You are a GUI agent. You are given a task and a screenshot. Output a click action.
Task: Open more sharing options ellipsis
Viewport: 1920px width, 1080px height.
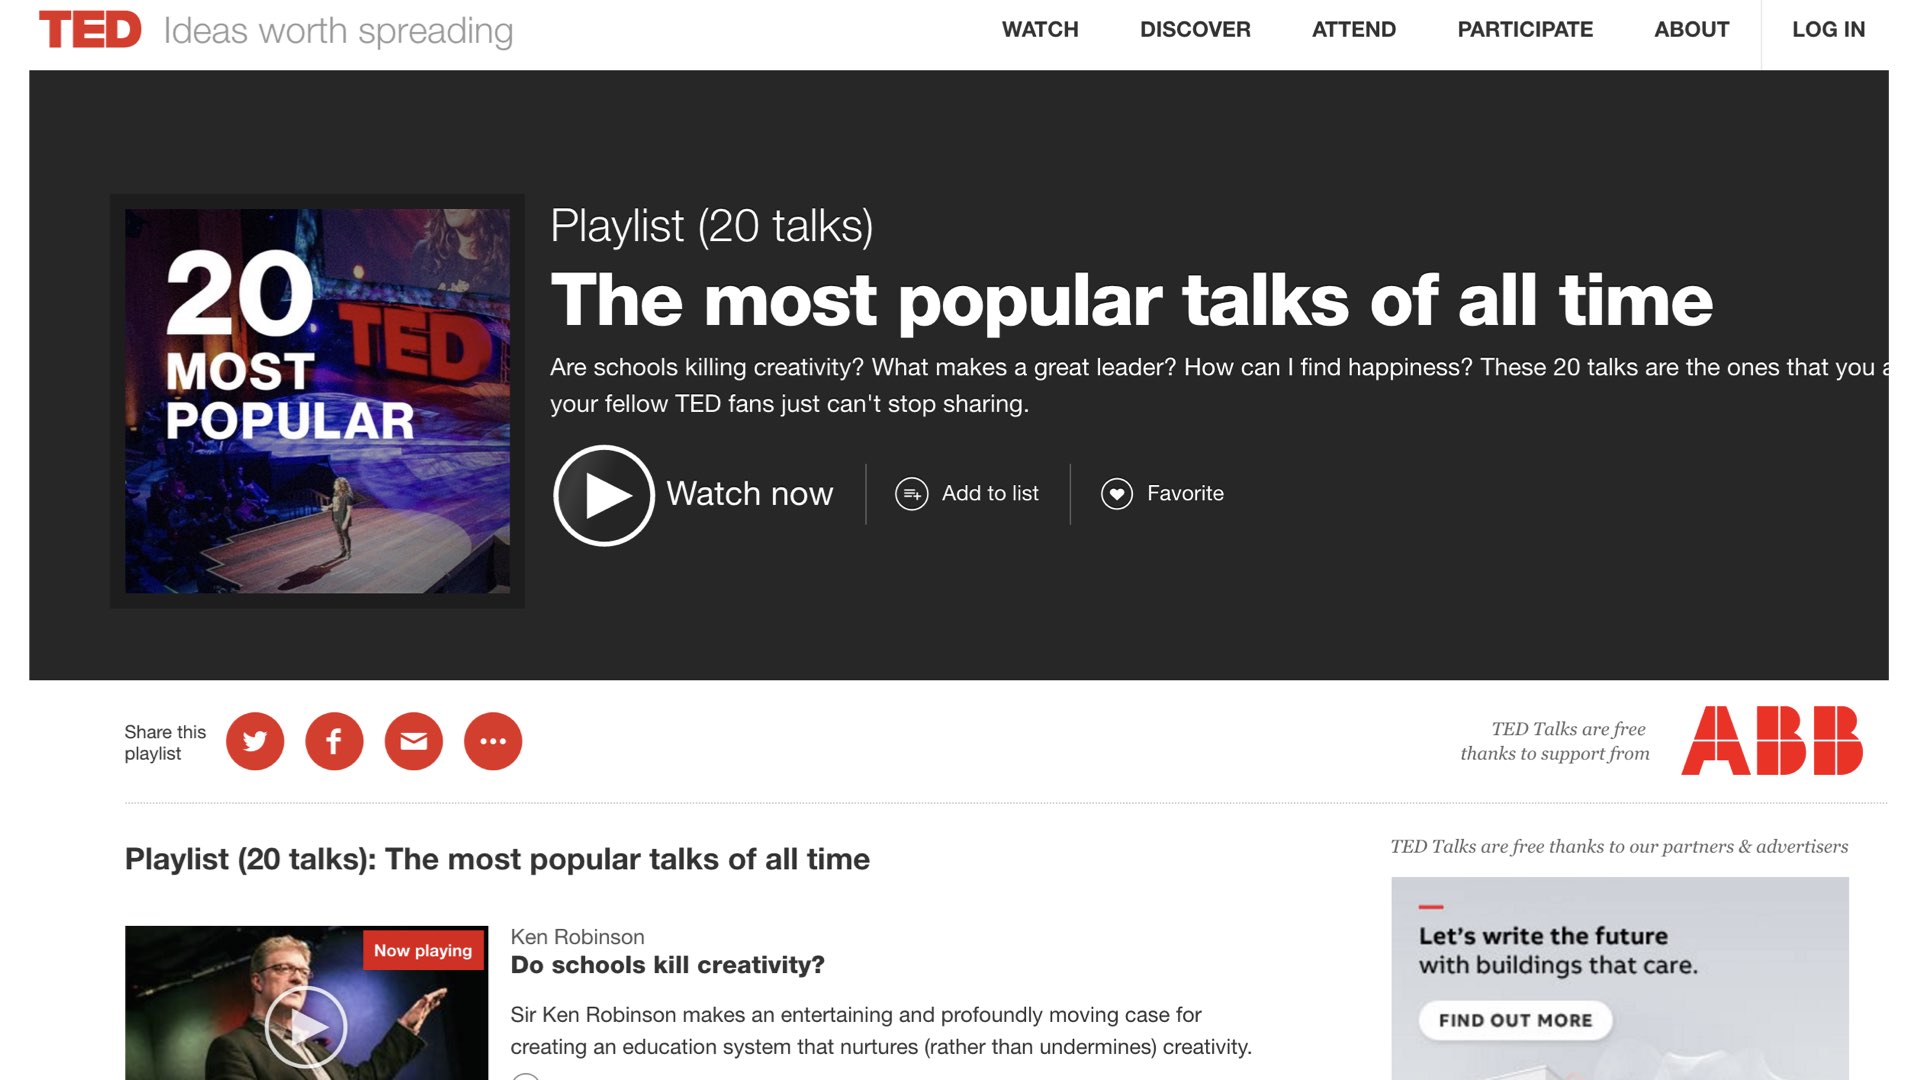click(x=493, y=741)
